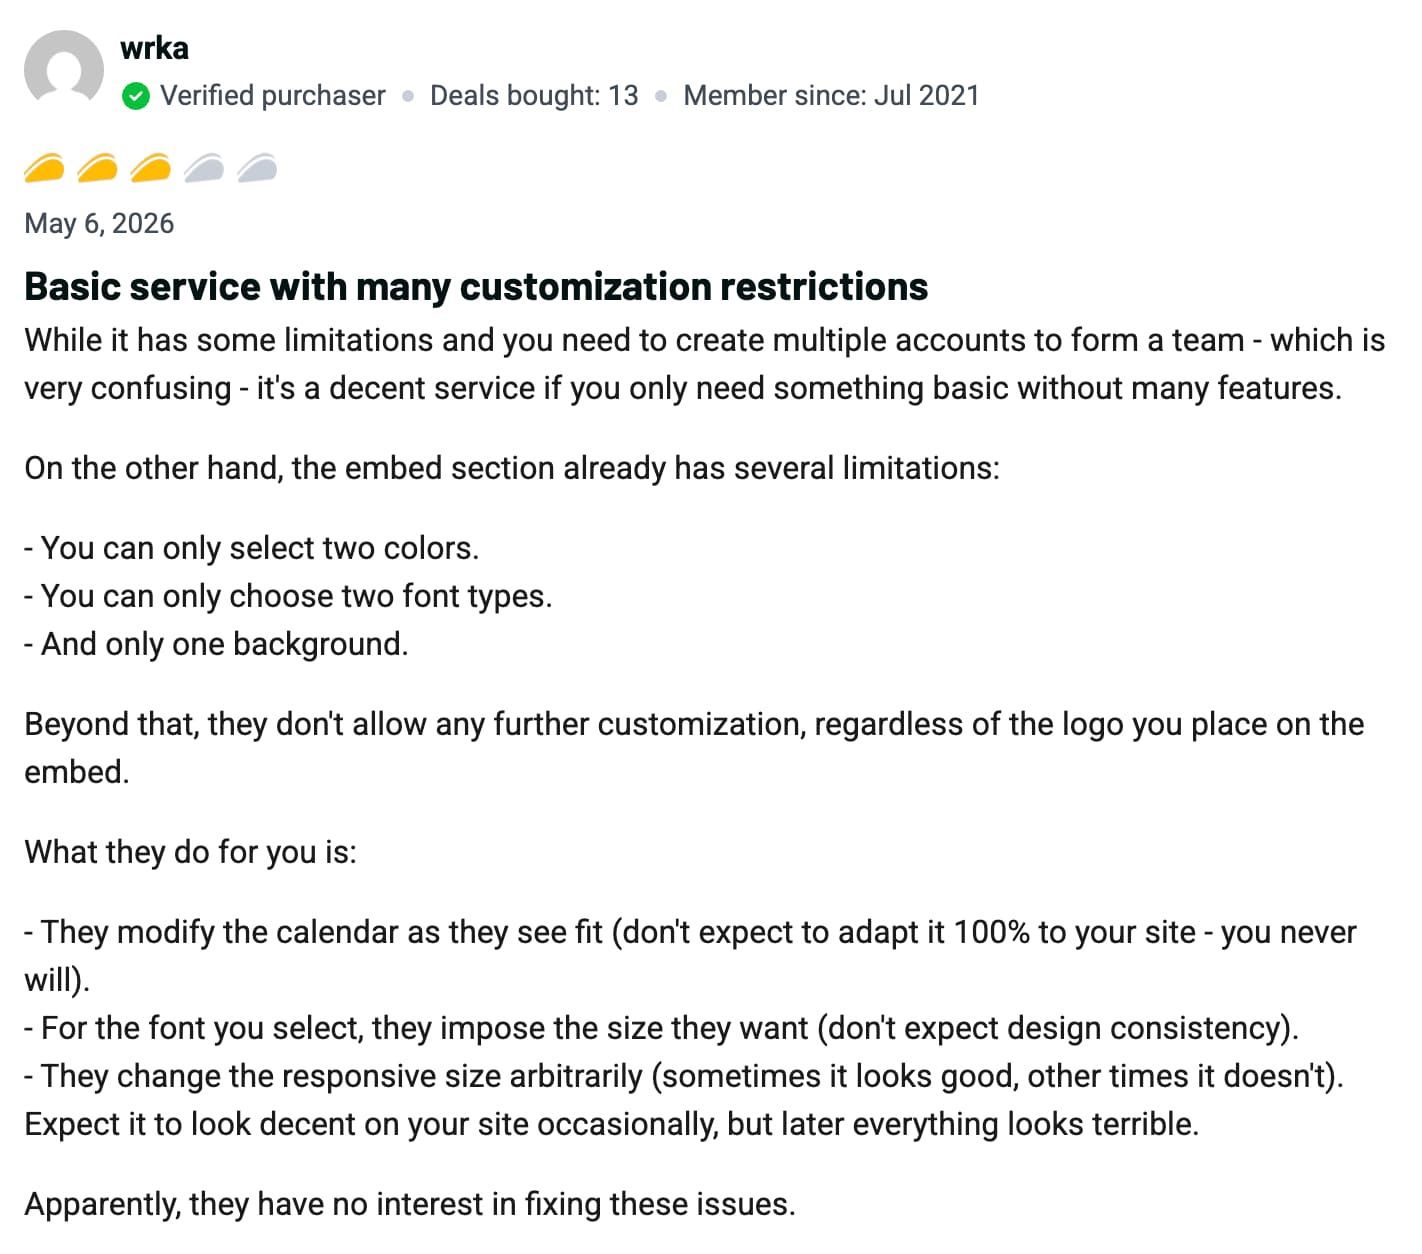Click the line 'You can only select two colors'
The width and height of the screenshot is (1422, 1254).
coord(252,548)
